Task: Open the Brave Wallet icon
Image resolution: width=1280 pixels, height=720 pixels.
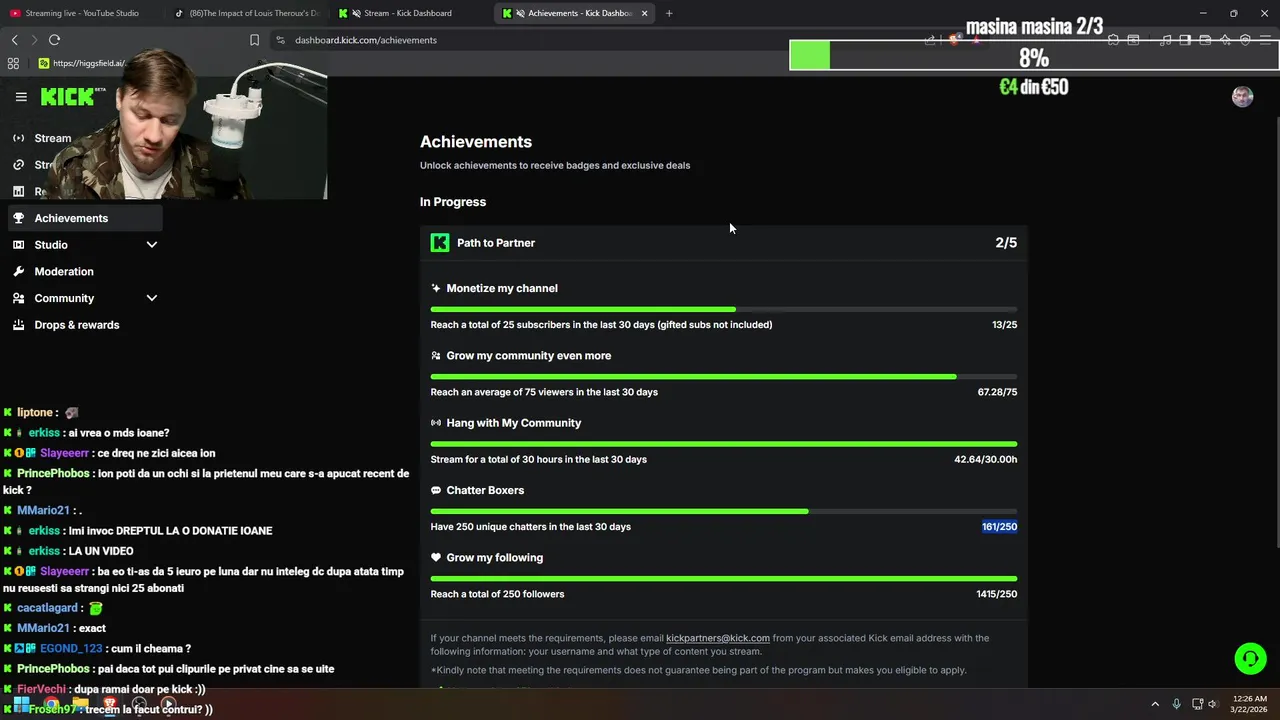Action: [1205, 40]
